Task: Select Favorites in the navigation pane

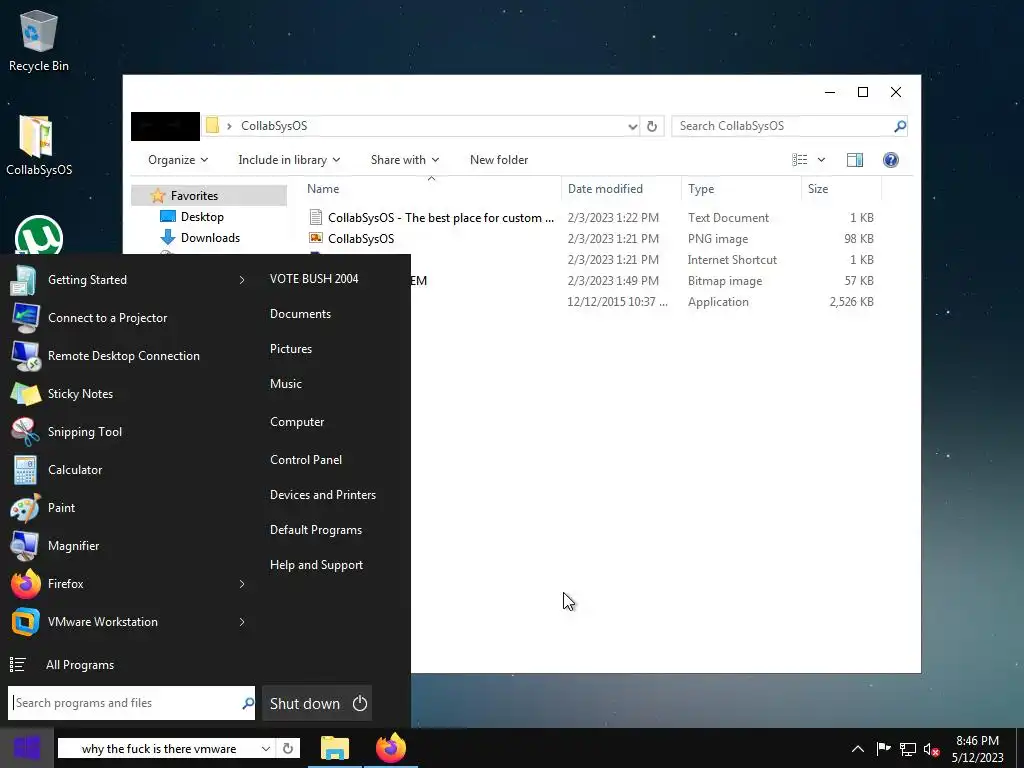Action: click(209, 196)
